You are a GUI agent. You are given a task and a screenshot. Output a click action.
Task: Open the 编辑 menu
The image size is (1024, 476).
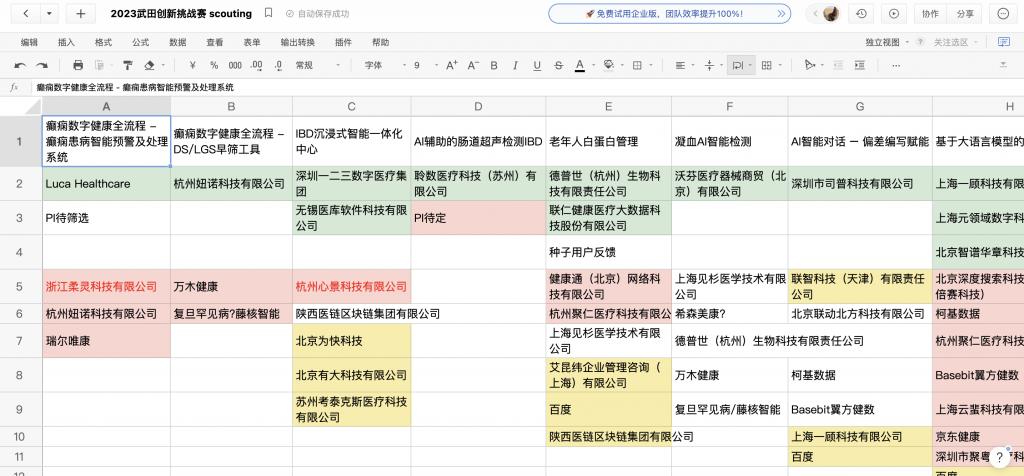29,42
